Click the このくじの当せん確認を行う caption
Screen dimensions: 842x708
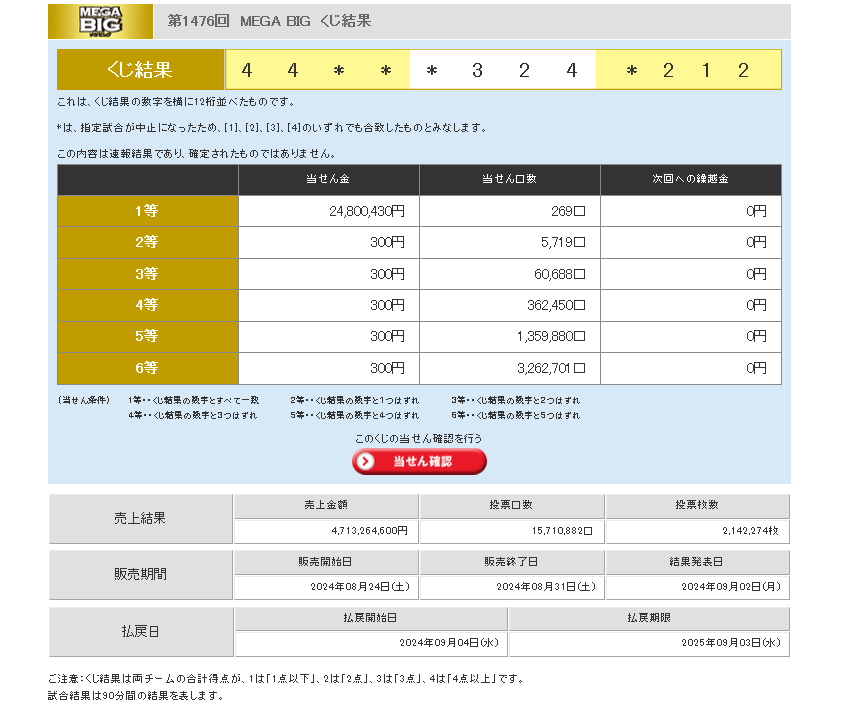418,439
